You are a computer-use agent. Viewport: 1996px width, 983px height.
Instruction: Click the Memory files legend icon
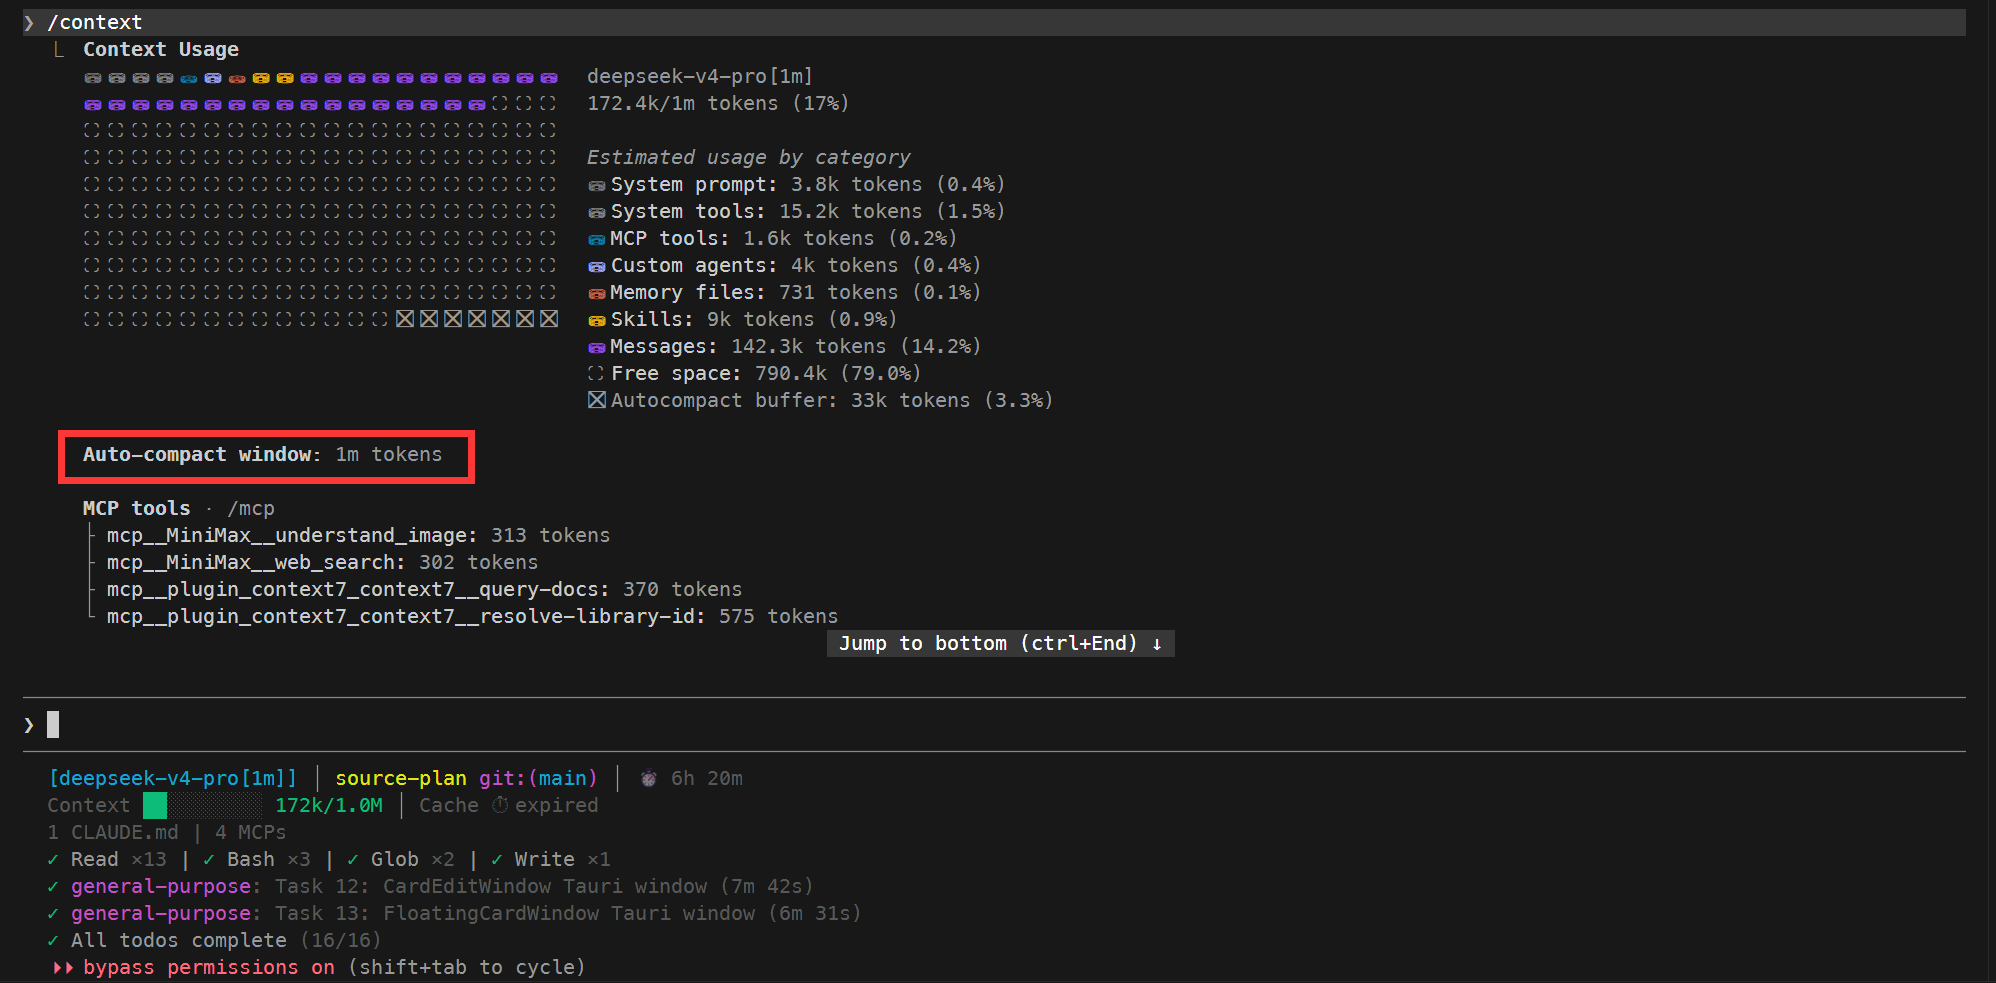pos(597,293)
